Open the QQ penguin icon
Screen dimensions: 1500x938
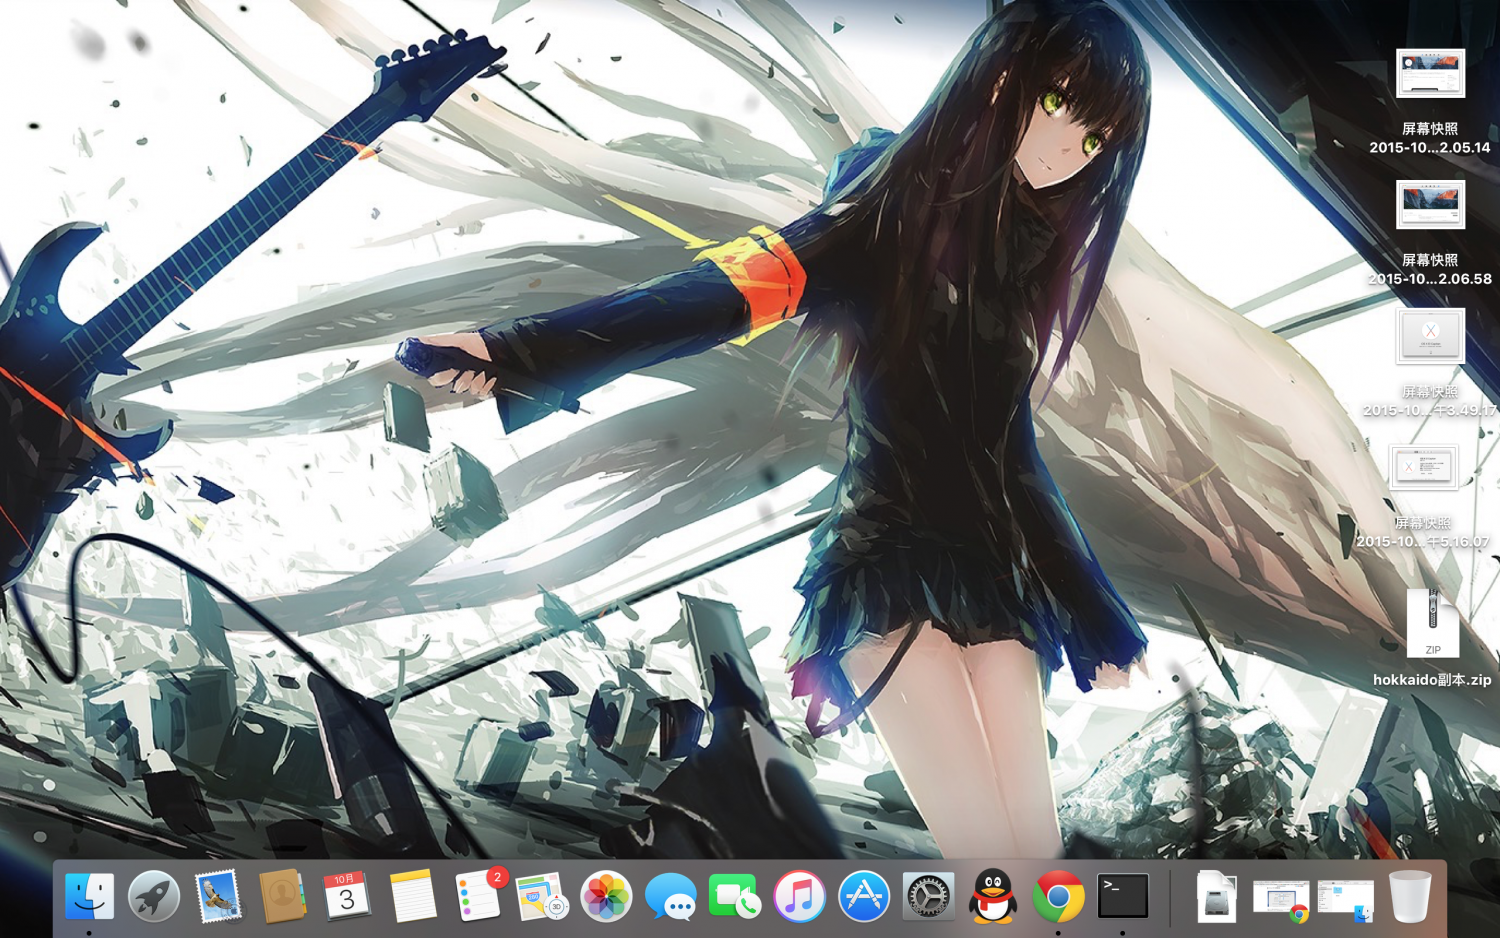[x=993, y=896]
